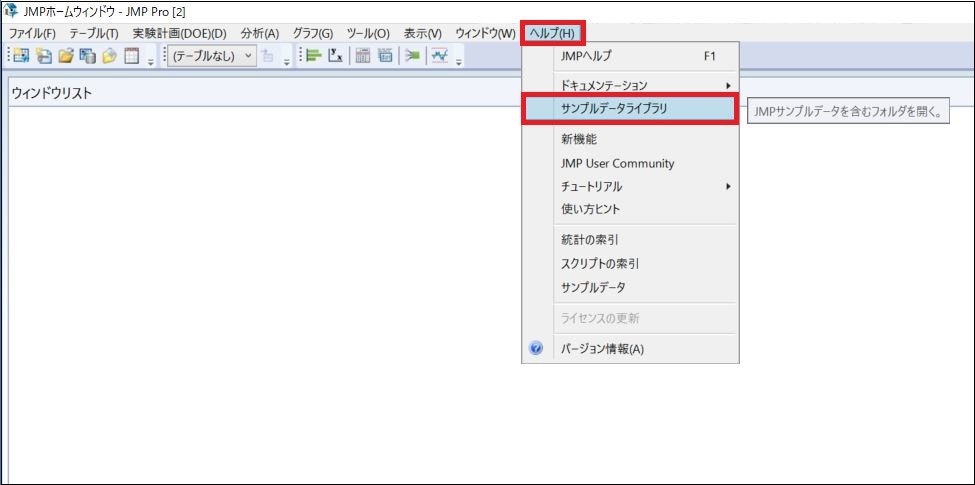The image size is (975, 485).
Task: Click the disabled ライセンスの更新 entry
Action: click(x=630, y=318)
